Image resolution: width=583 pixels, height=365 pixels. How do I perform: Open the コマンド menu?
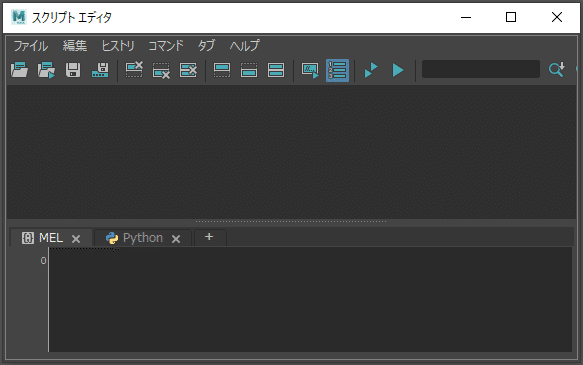tap(166, 46)
